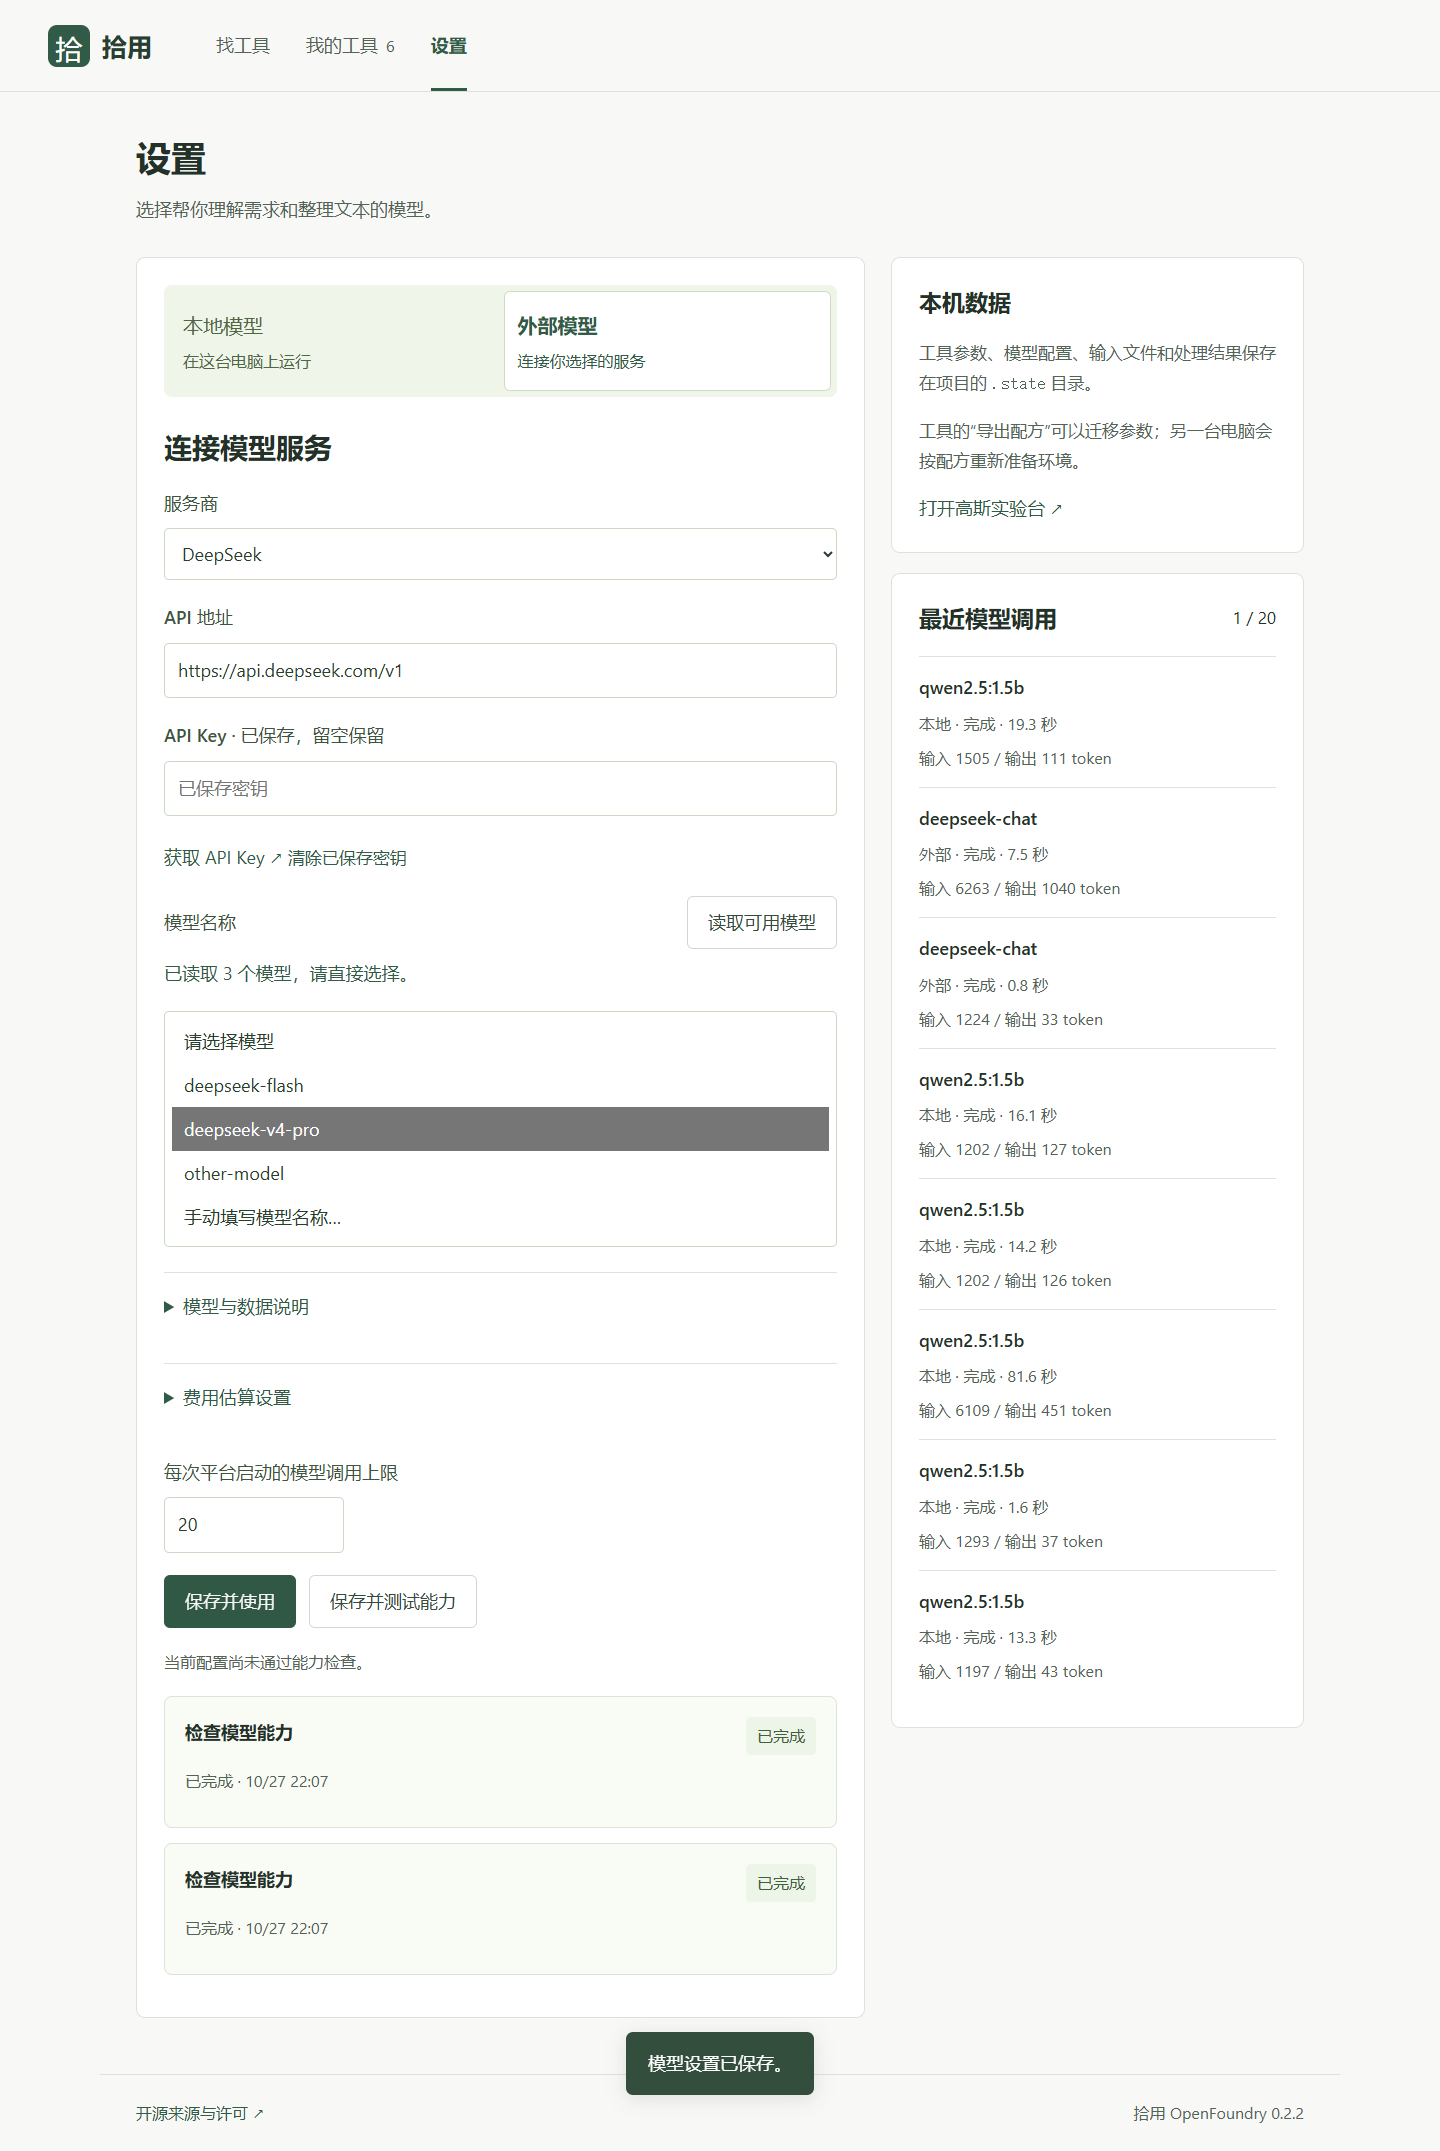Click the 本地 · 完成 · 14.2 秒 entry
1440x2151 pixels.
pos(988,1246)
